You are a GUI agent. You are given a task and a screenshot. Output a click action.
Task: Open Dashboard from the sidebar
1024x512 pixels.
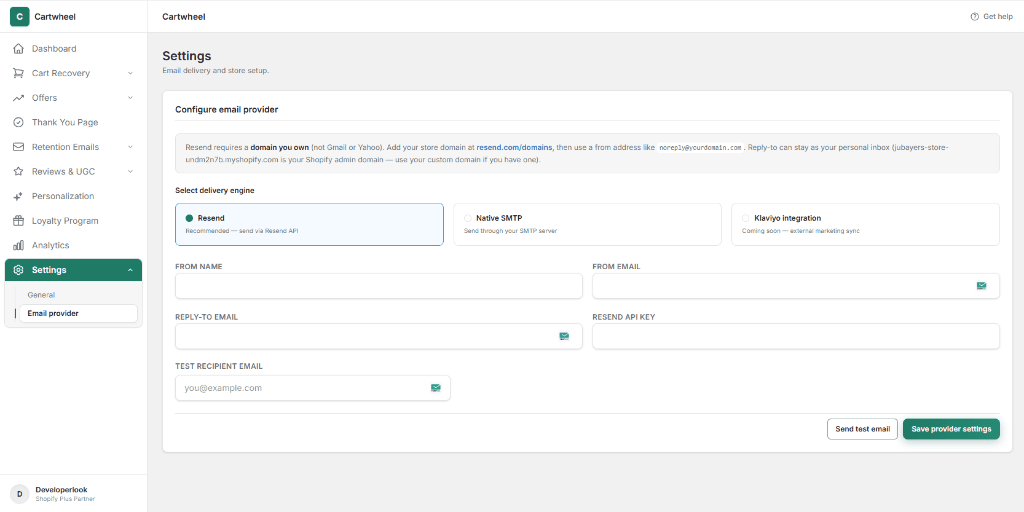click(73, 48)
